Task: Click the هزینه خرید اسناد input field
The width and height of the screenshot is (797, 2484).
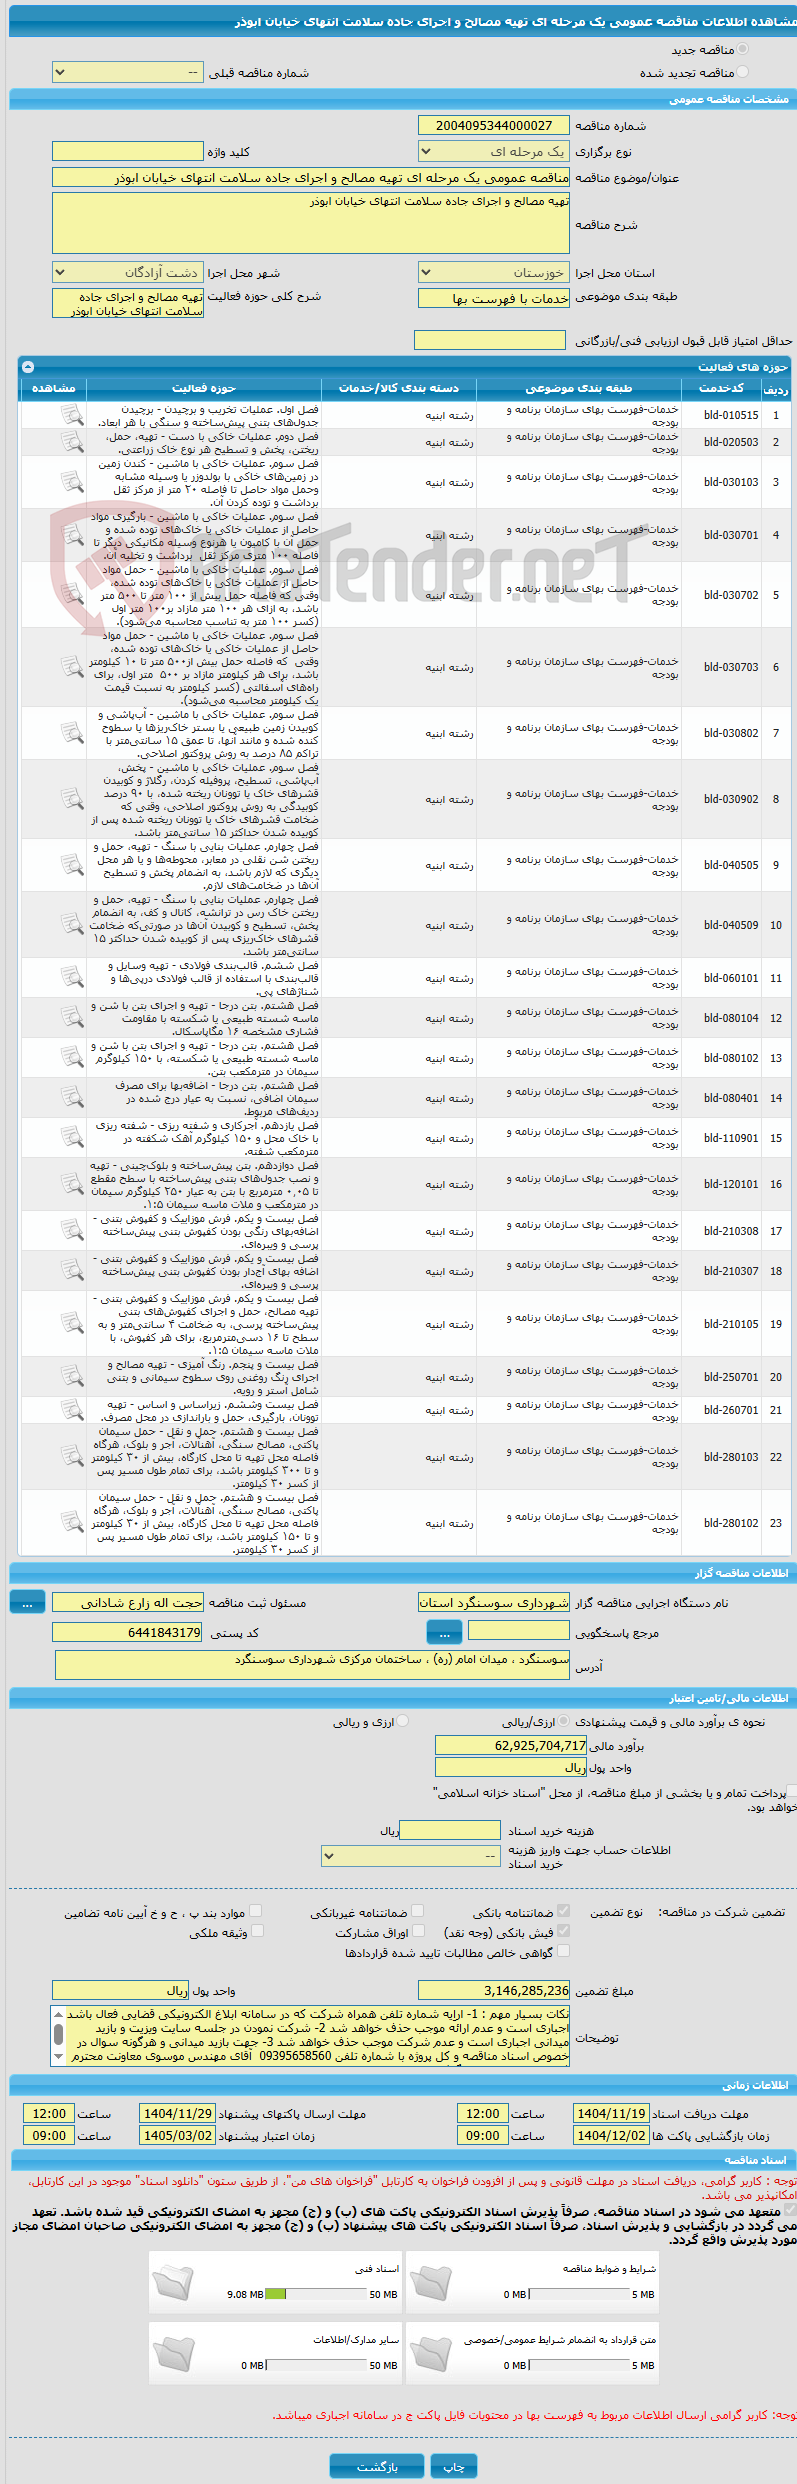Action: pyautogui.click(x=449, y=1829)
